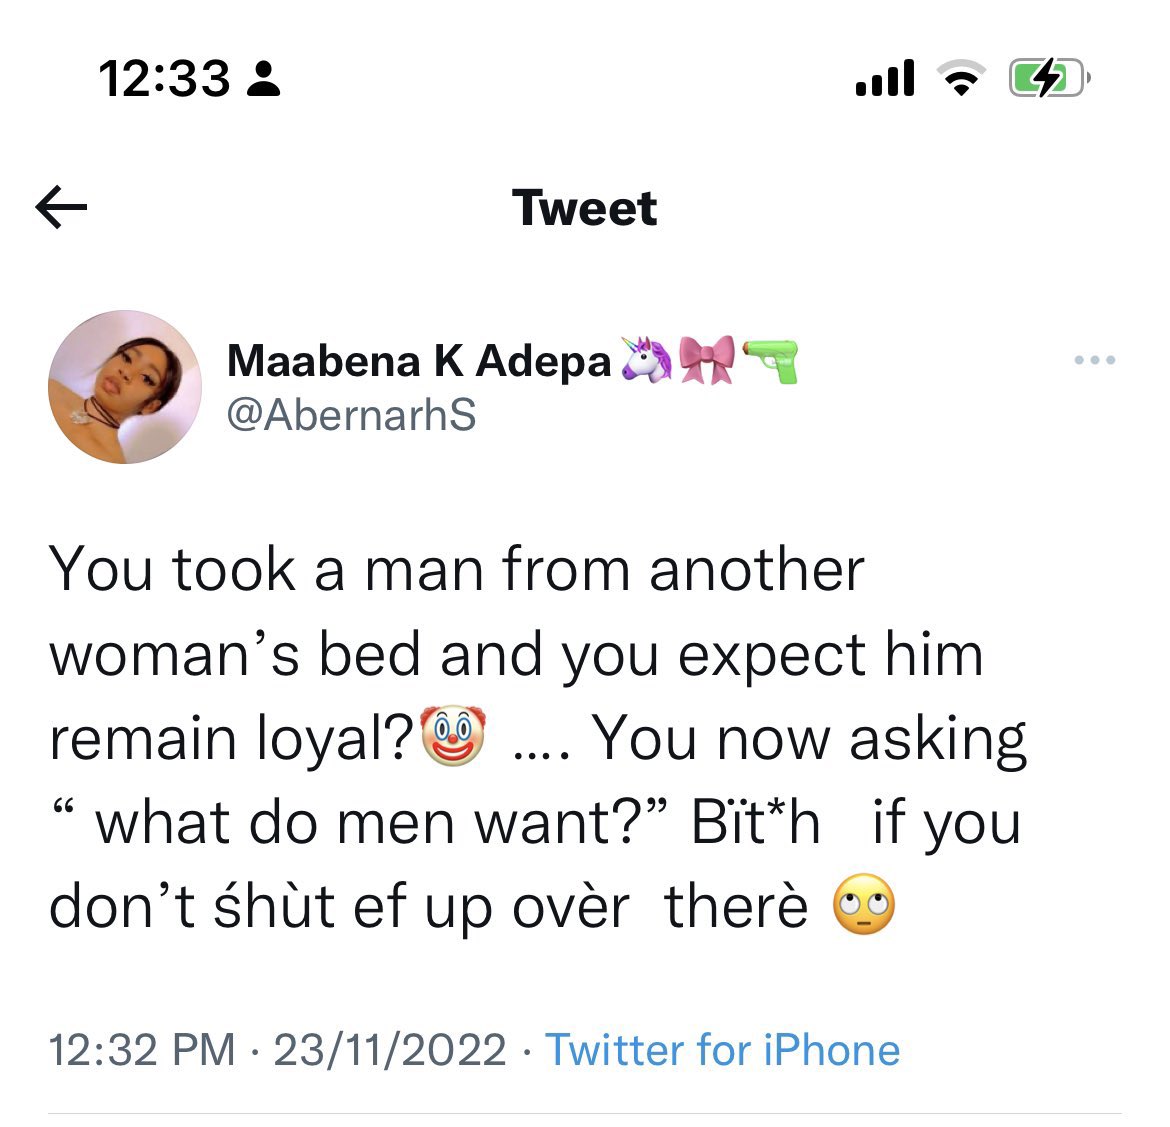
Task: Tap the unicorn emoji in the name
Action: (x=646, y=360)
